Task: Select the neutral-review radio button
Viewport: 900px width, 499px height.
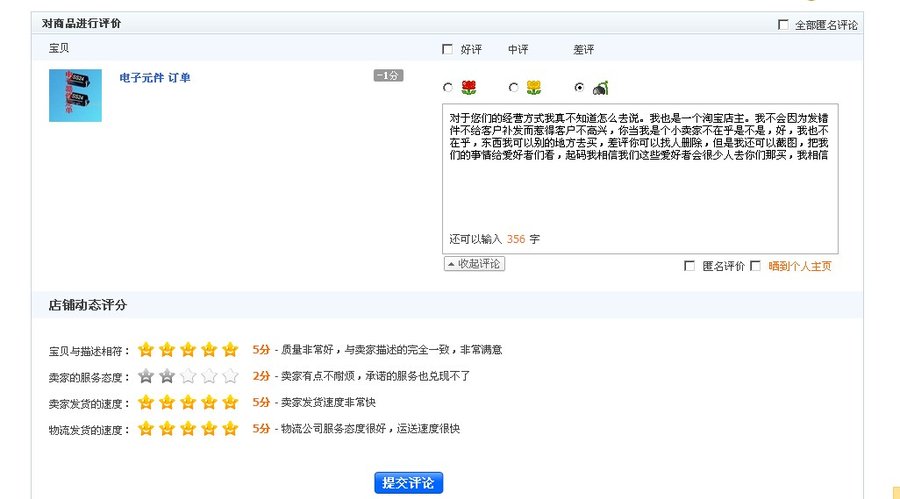Action: [x=514, y=88]
